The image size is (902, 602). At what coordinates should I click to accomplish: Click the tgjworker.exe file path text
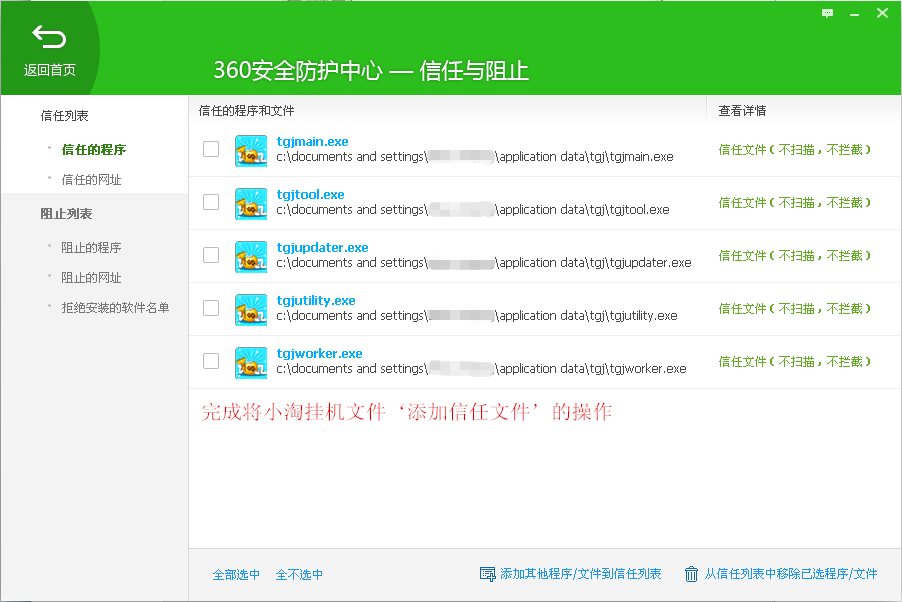pos(481,368)
